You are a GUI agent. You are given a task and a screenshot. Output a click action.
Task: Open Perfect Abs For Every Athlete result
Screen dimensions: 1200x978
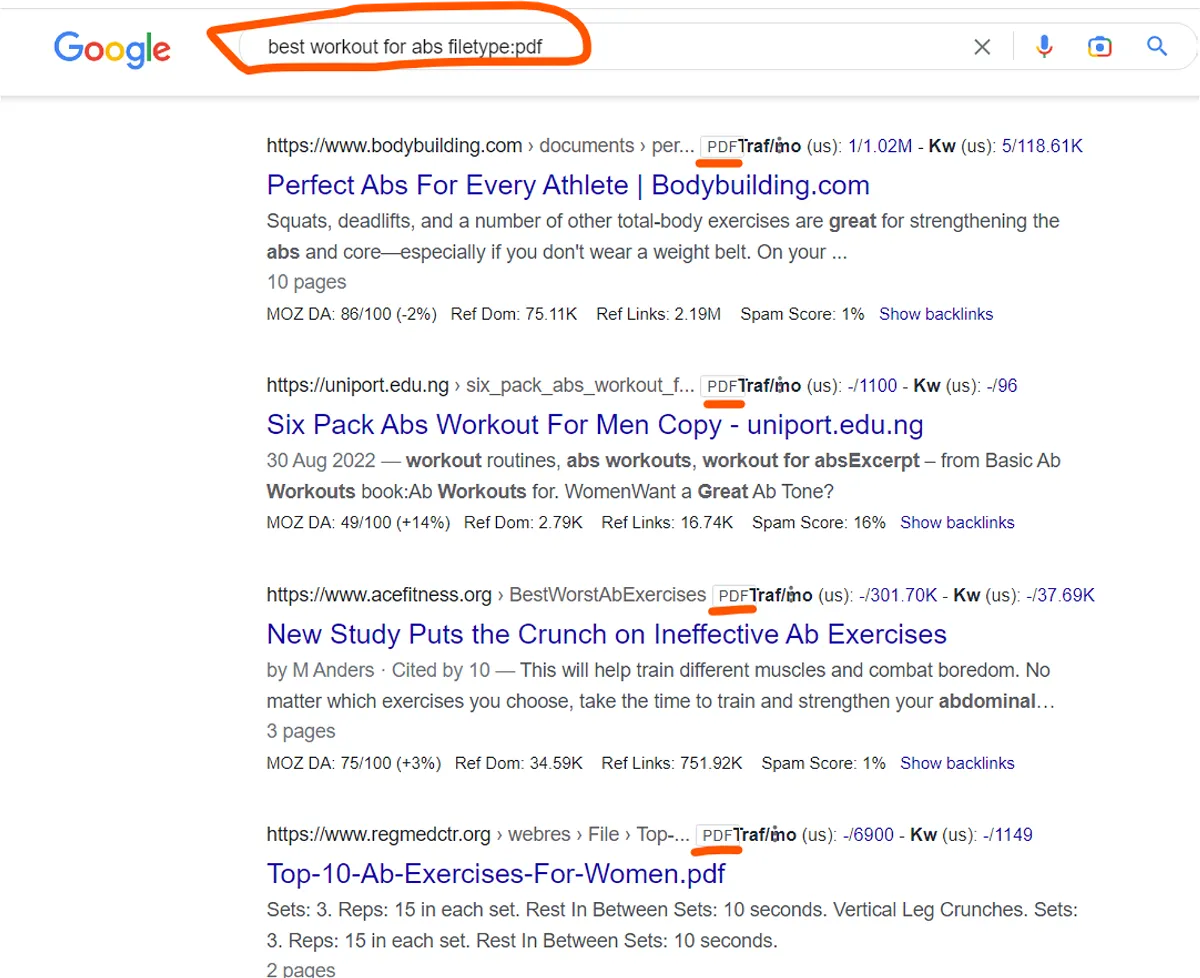tap(568, 185)
